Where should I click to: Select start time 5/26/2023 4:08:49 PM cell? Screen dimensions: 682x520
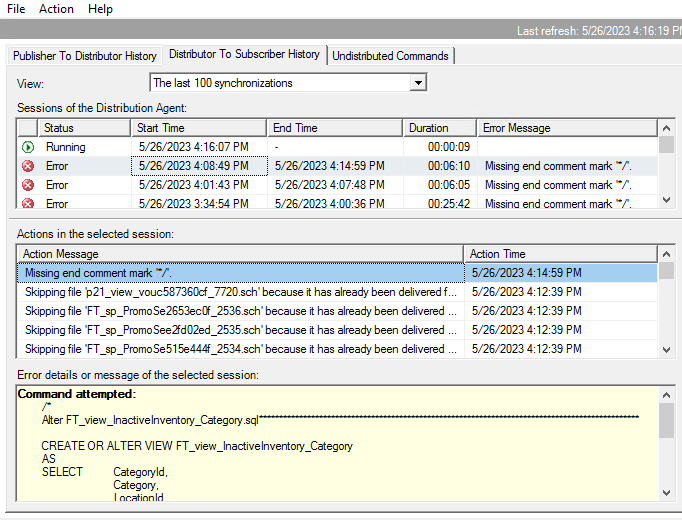(199, 166)
